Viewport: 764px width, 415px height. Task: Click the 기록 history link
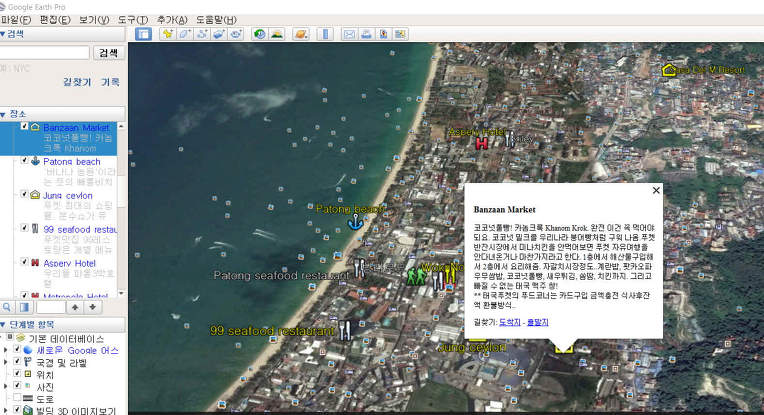coord(110,82)
